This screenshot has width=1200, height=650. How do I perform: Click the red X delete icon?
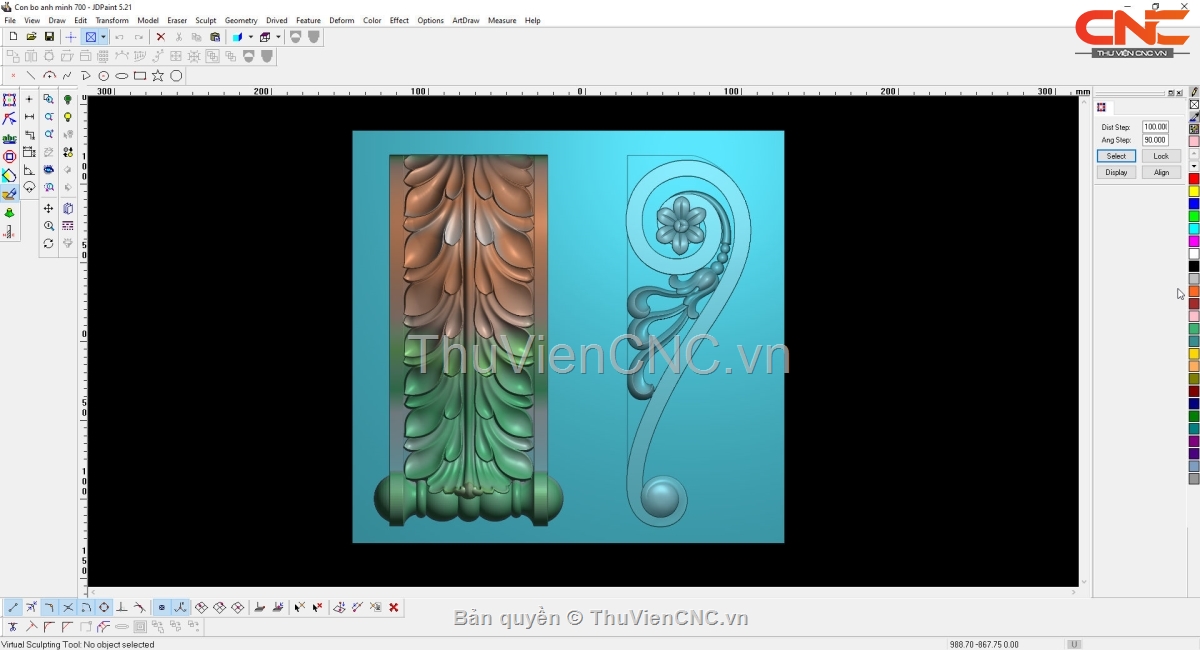160,37
